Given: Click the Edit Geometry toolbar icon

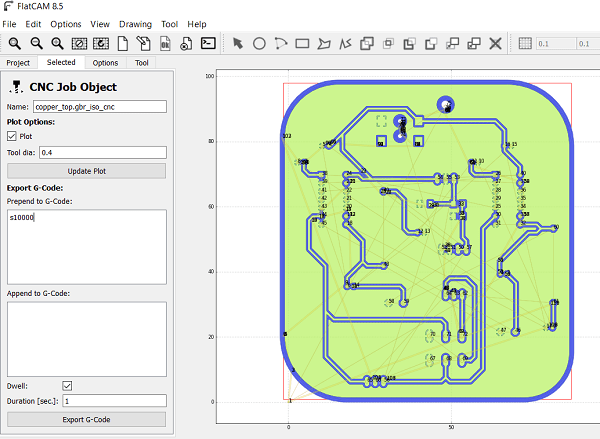Looking at the screenshot, I should [x=143, y=43].
